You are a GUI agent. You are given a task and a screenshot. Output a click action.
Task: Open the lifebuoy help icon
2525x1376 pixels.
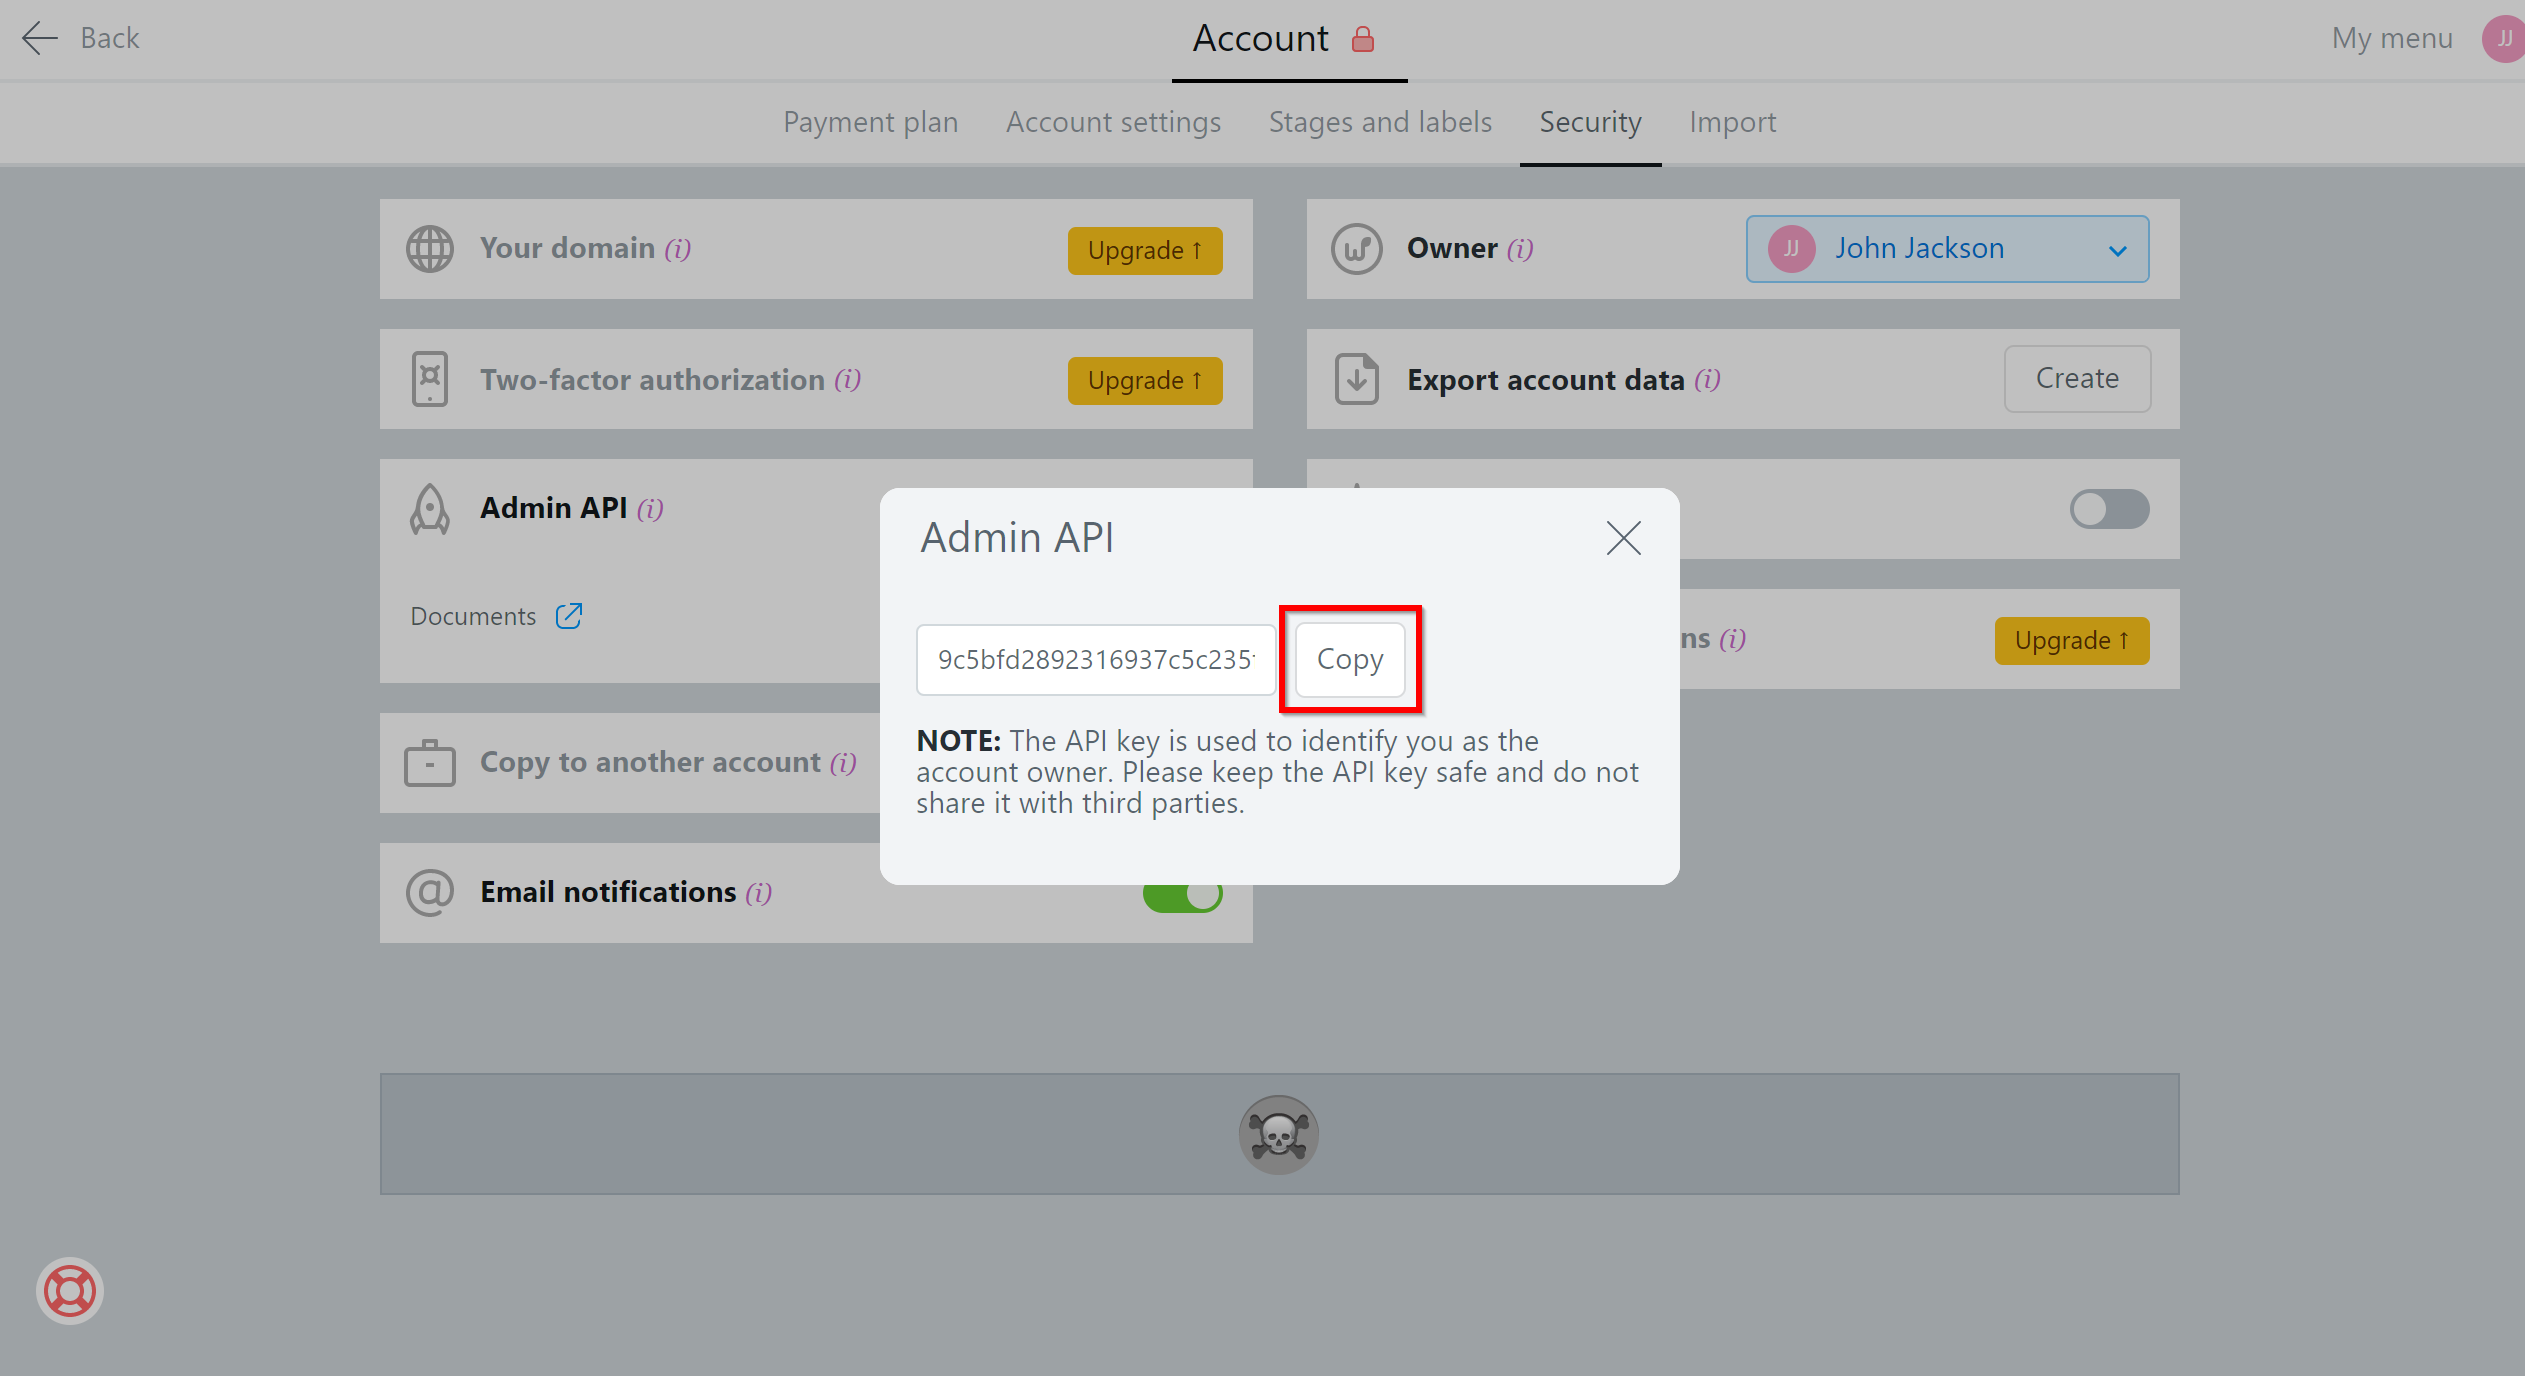(70, 1290)
